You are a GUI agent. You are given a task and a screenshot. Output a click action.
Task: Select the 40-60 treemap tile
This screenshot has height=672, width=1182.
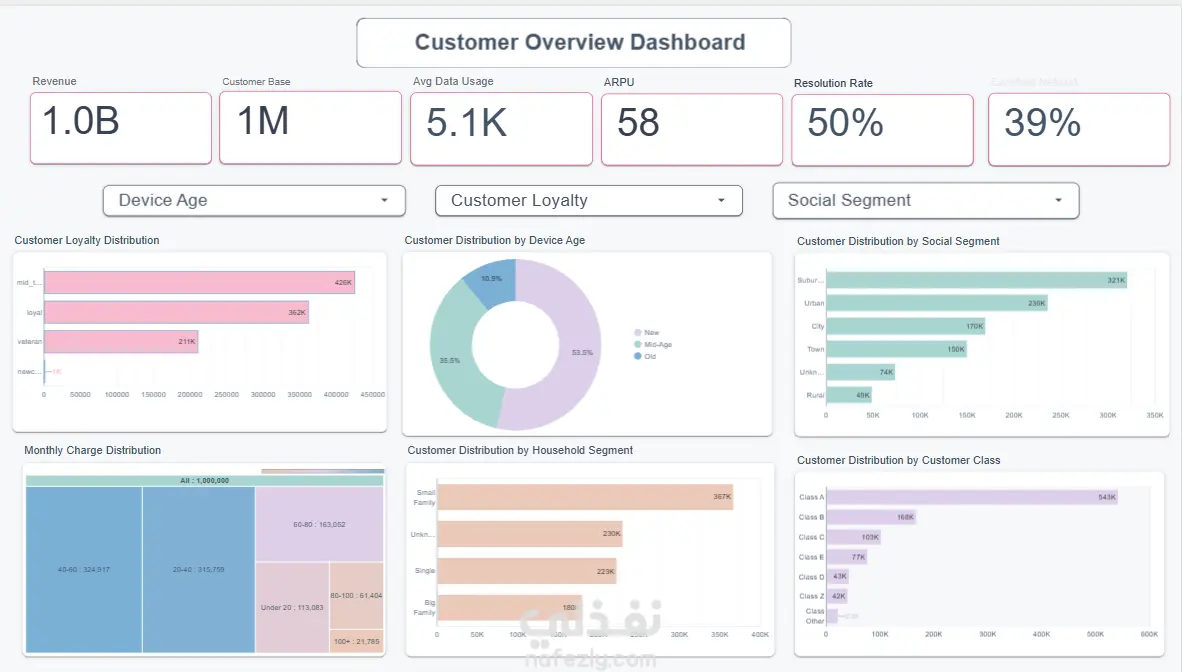(x=84, y=569)
